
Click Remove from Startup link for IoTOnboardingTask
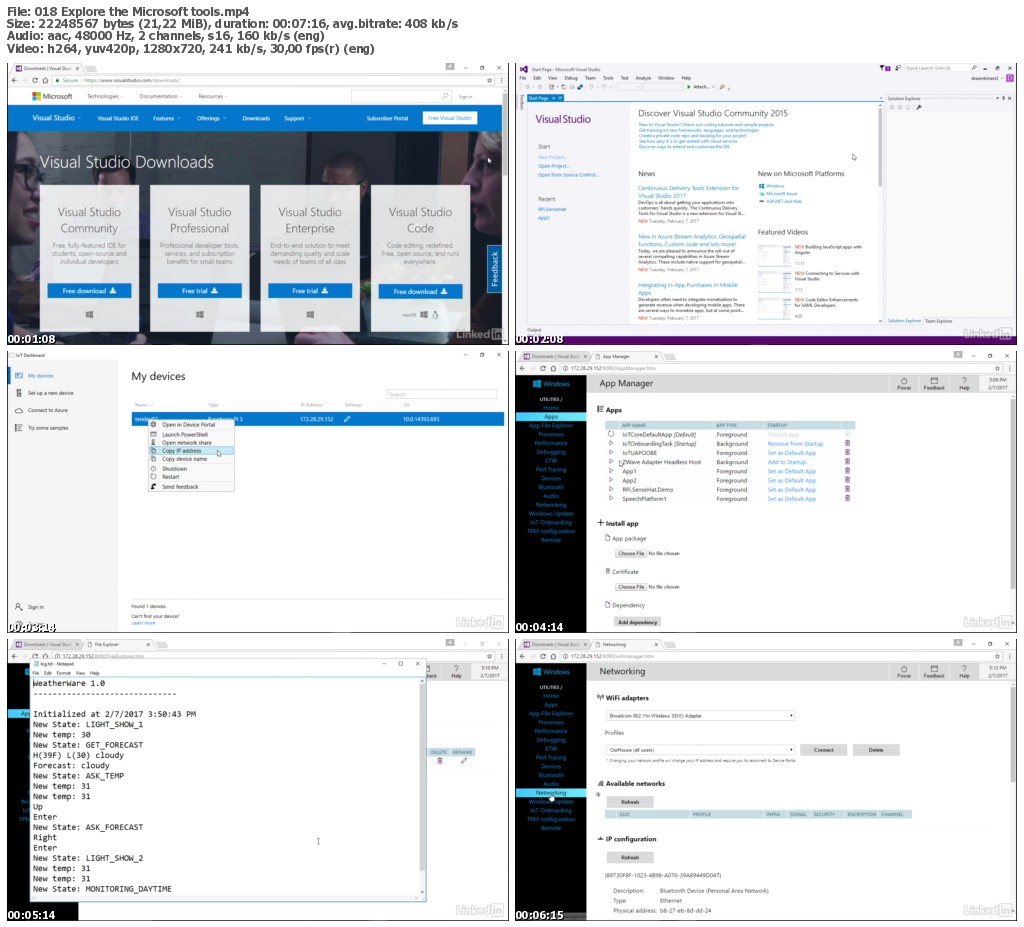tap(795, 444)
